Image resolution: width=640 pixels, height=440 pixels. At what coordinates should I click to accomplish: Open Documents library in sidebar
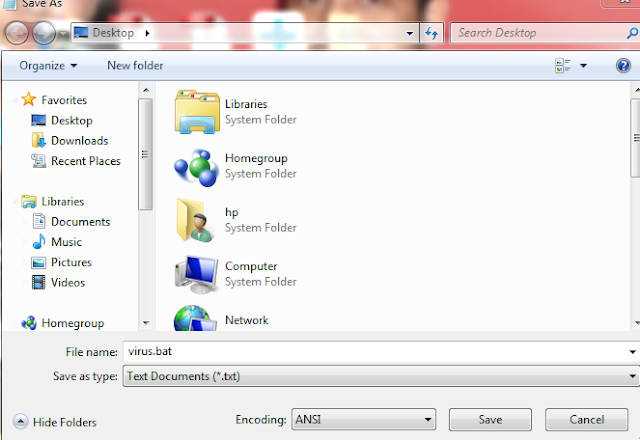(80, 222)
